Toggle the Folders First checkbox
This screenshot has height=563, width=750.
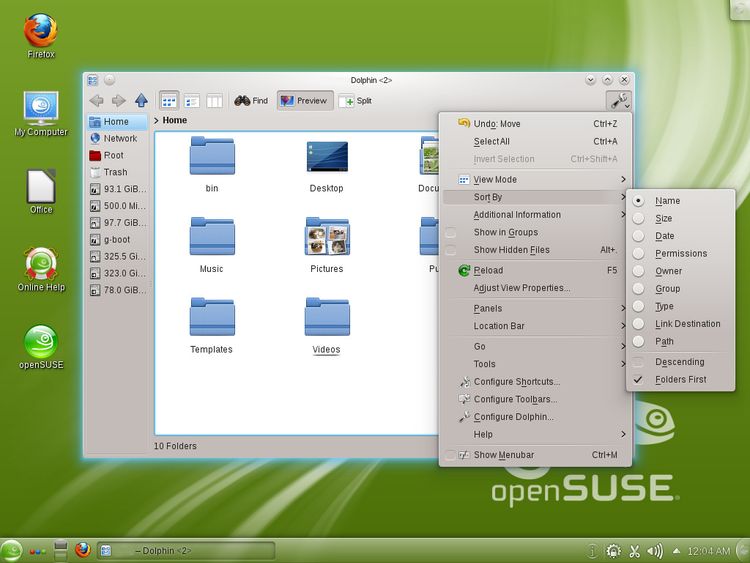point(638,380)
